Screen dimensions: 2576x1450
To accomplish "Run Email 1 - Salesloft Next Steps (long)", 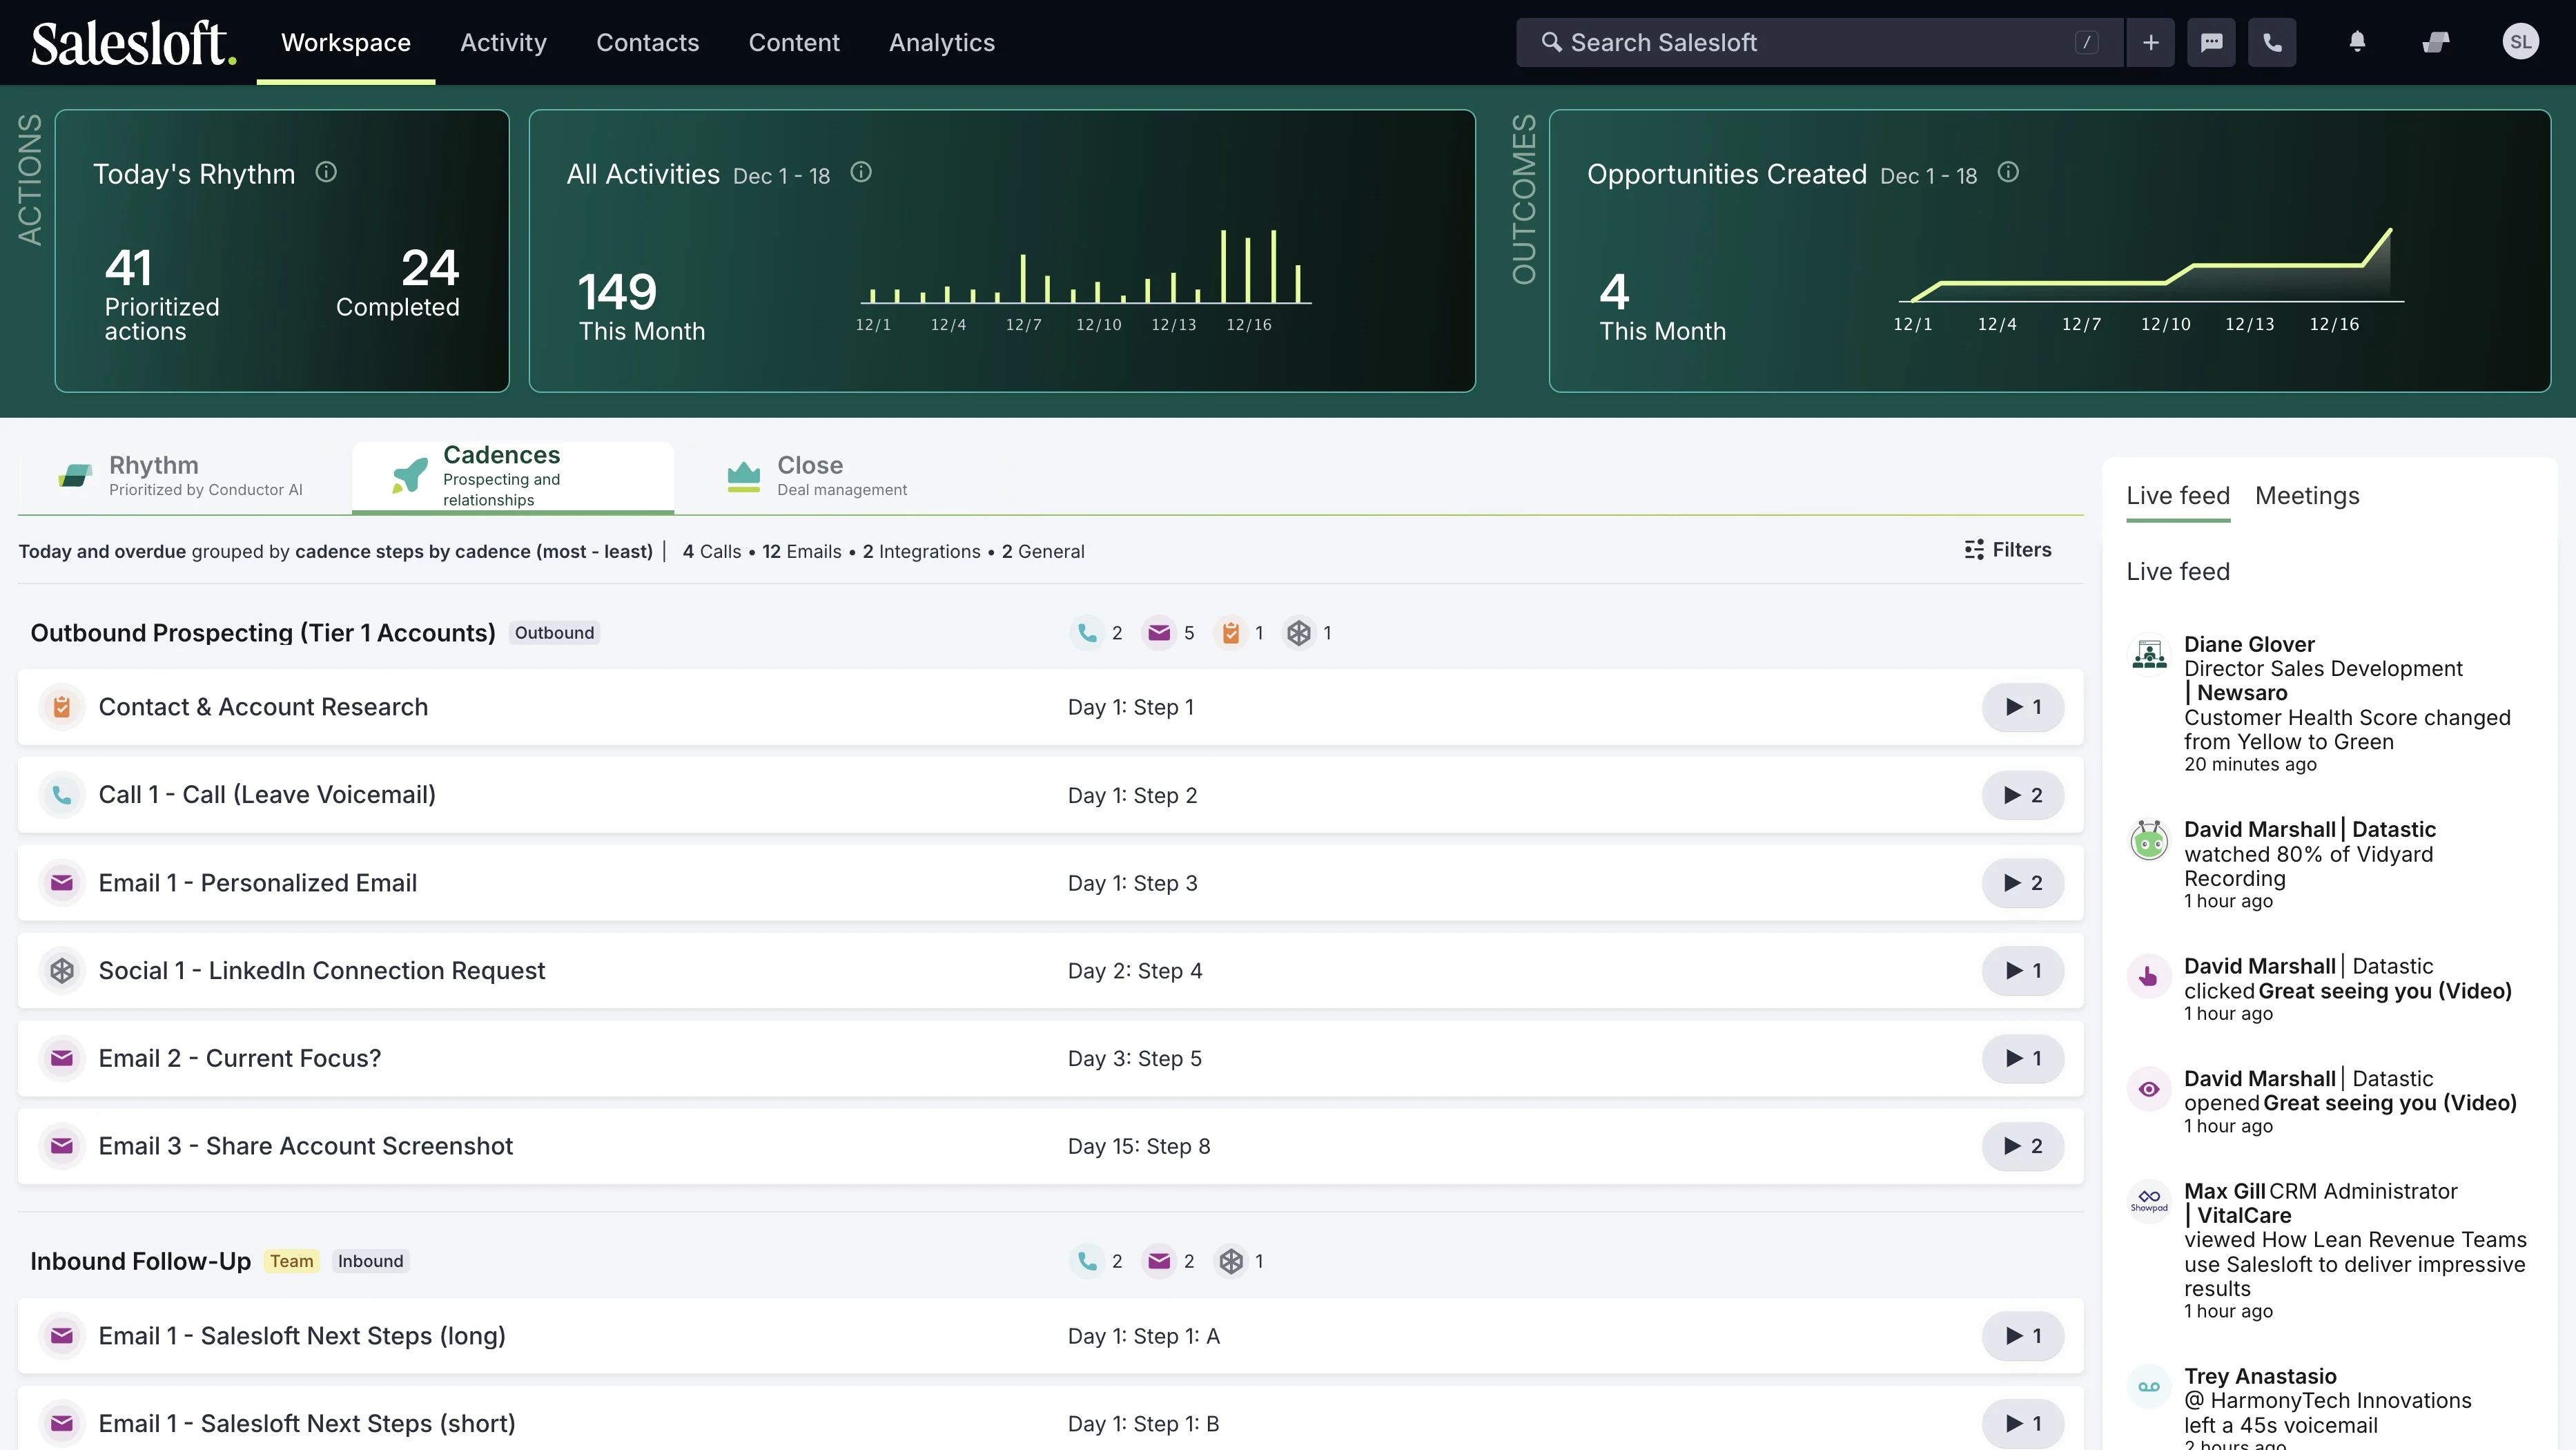I will pyautogui.click(x=2023, y=1336).
